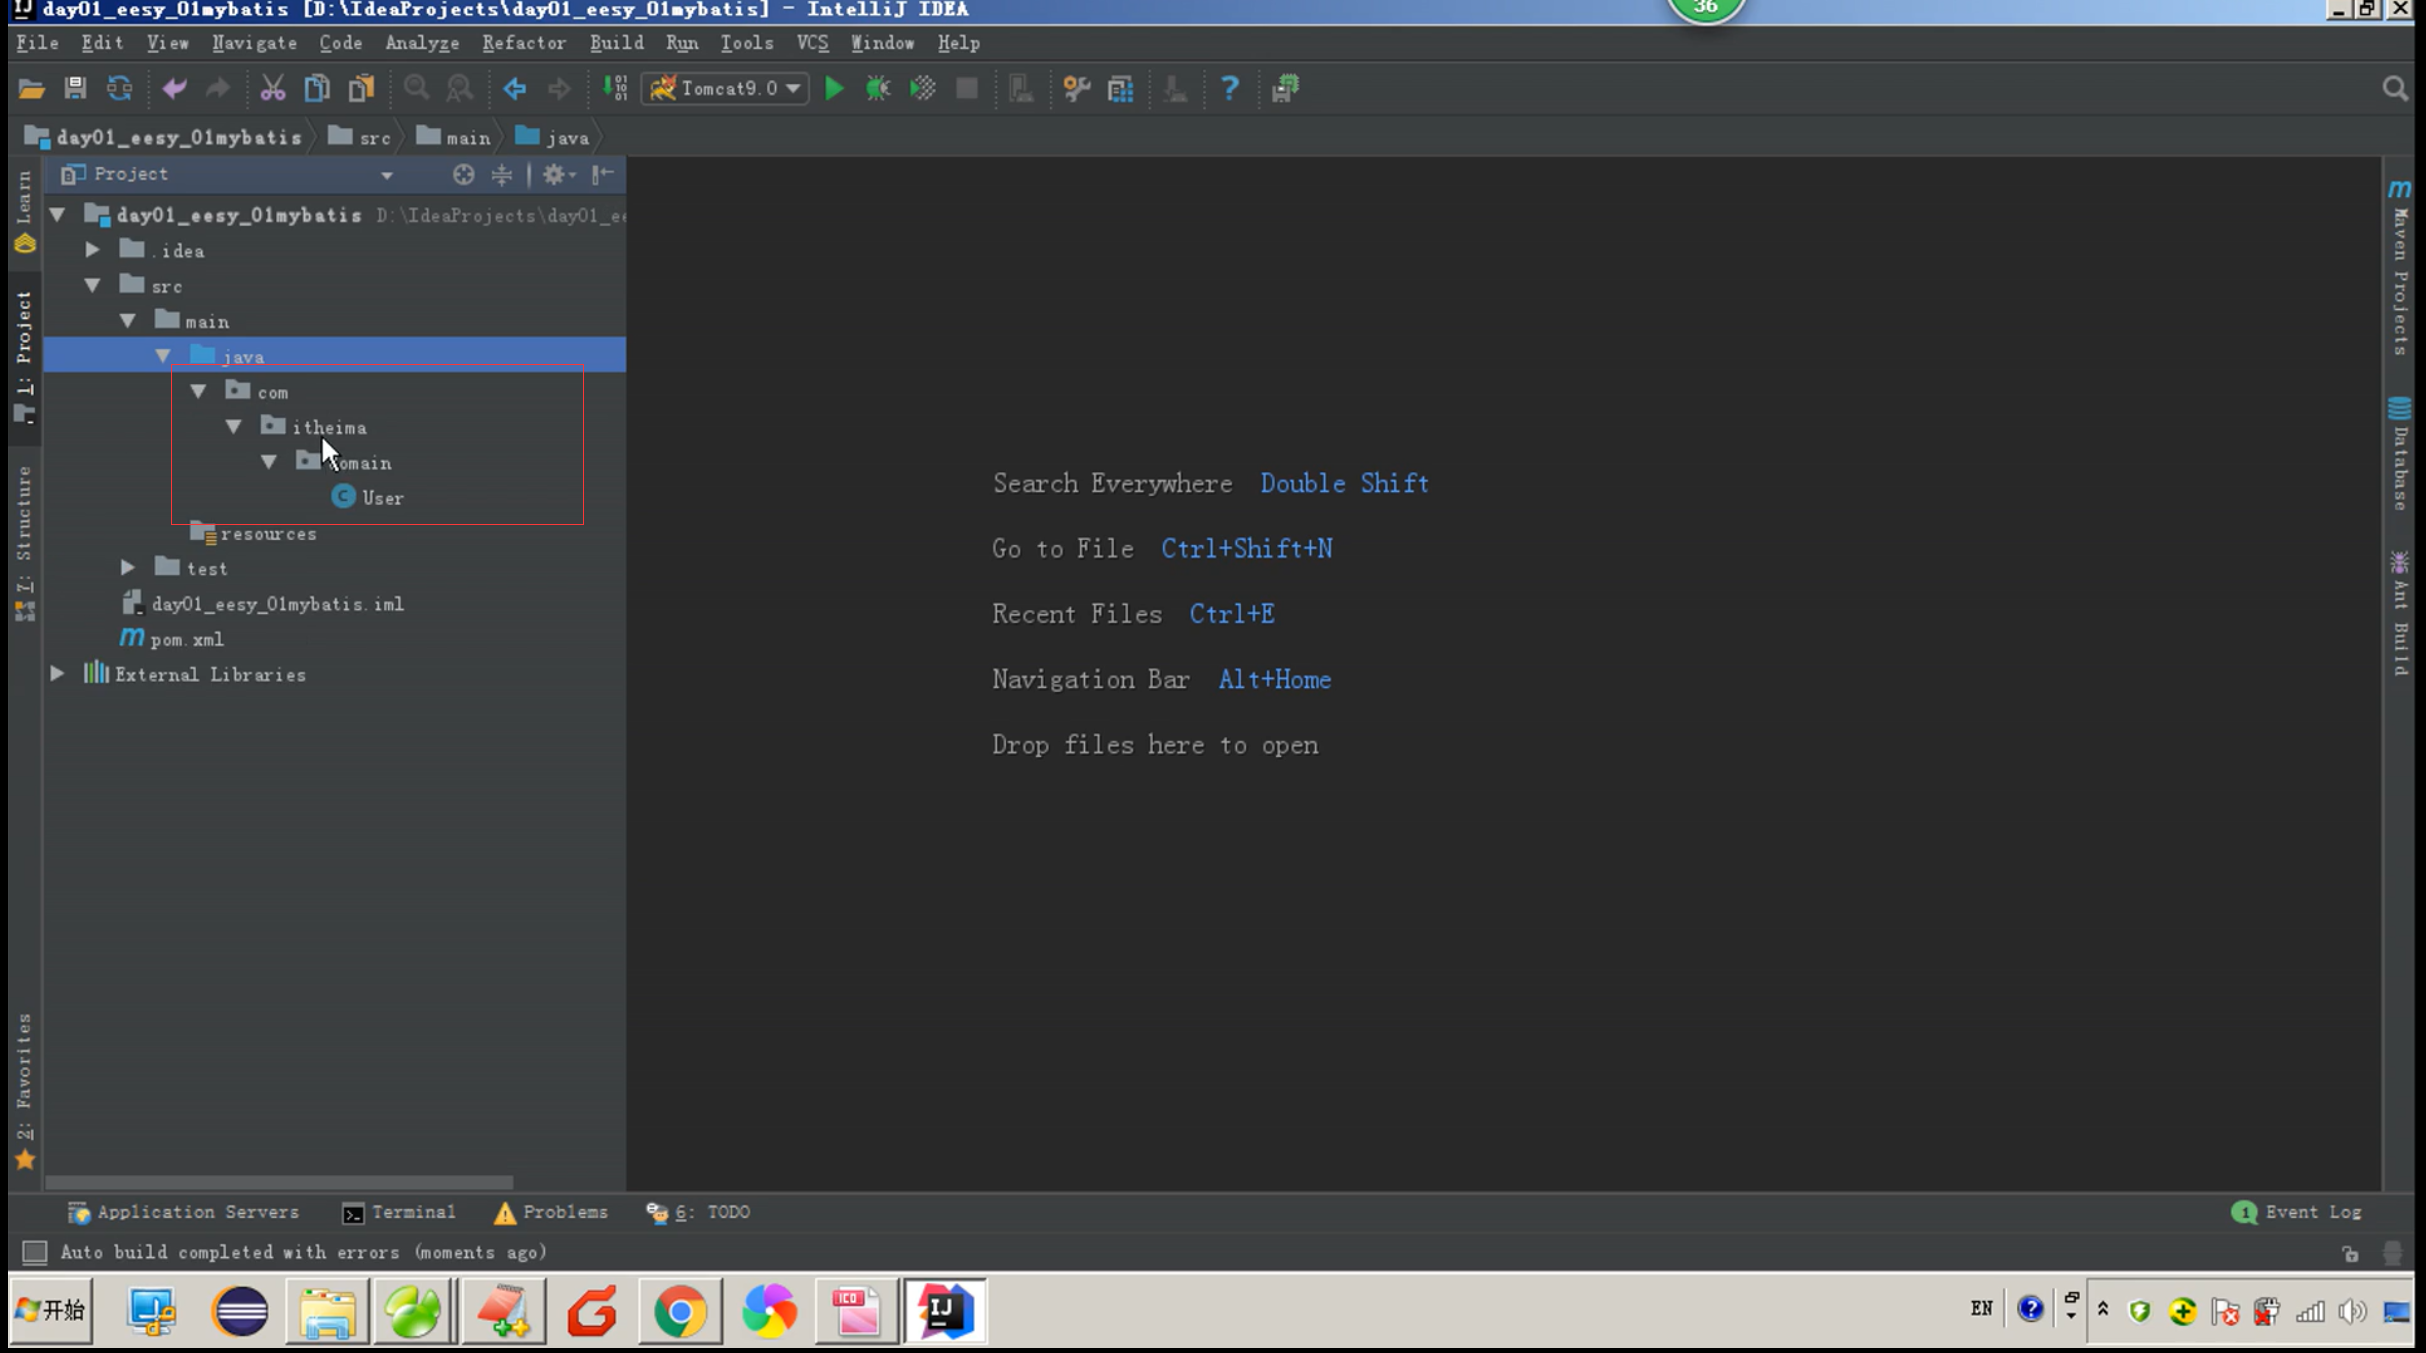Toggle the Database side panel
This screenshot has width=2426, height=1353.
click(x=2401, y=455)
